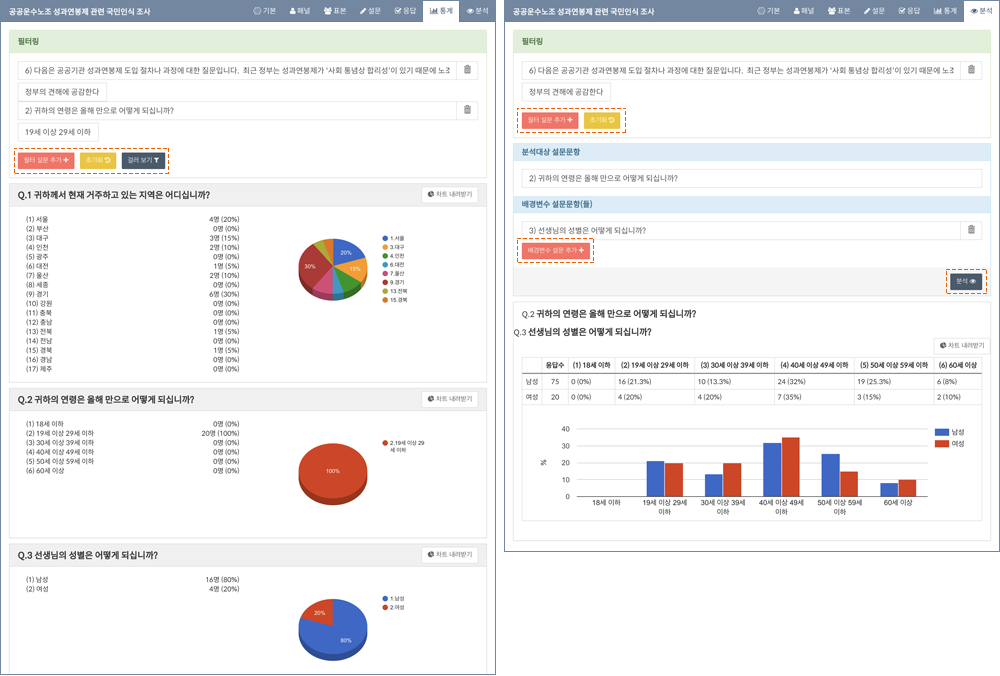This screenshot has width=1000, height=676.
Task: Delete question 2 age filter in left window
Action: pos(467,110)
